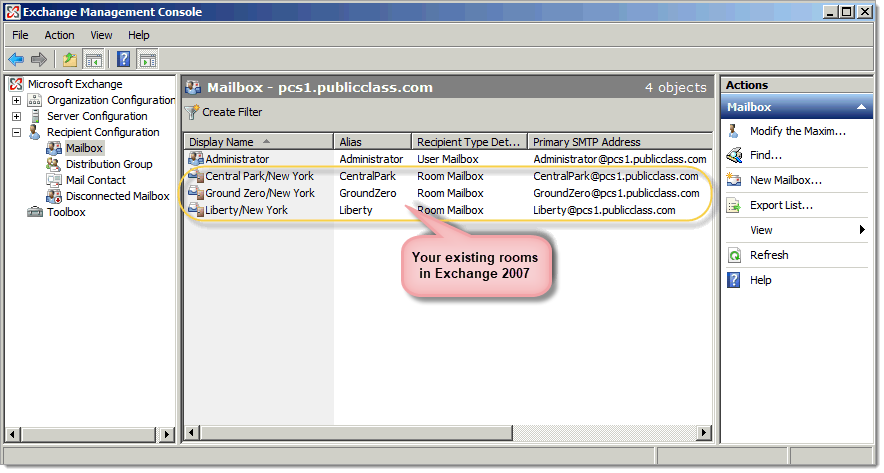
Task: Expand the Organization Configuration node
Action: 16,100
